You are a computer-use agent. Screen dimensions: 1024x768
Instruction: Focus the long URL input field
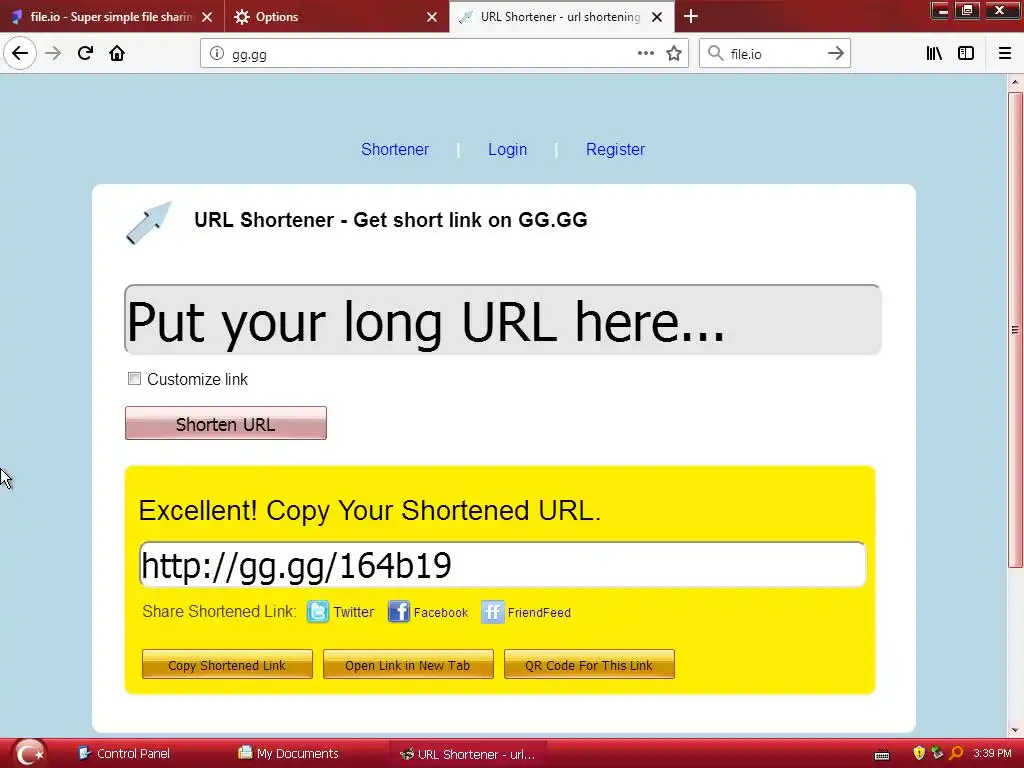(x=502, y=320)
